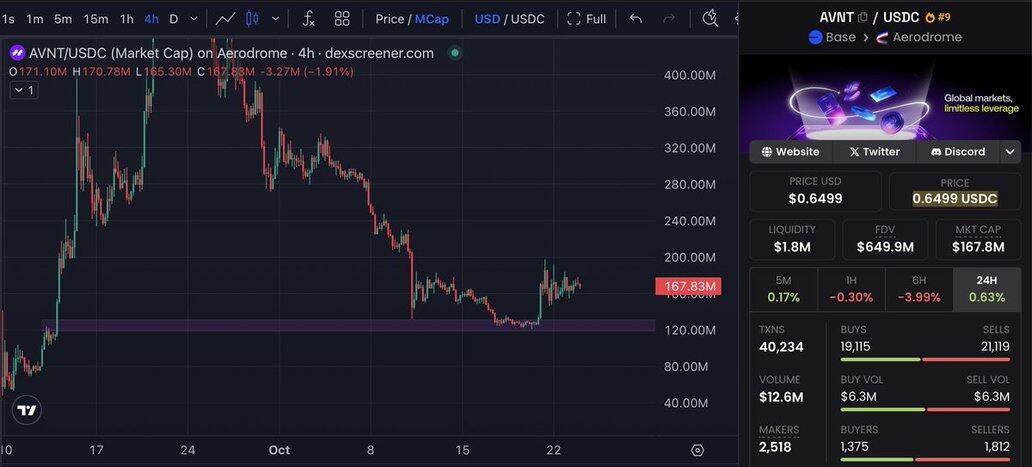
Task: Click the purple support zone rectangle
Action: [300, 326]
